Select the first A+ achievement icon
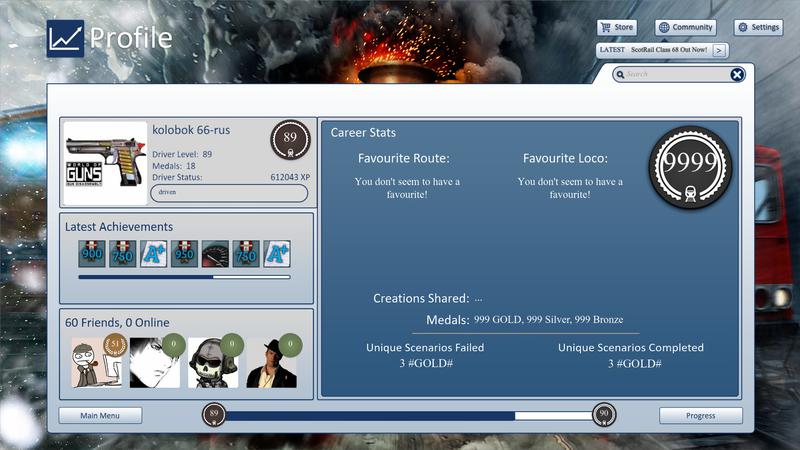The width and height of the screenshot is (800, 450). coord(154,254)
